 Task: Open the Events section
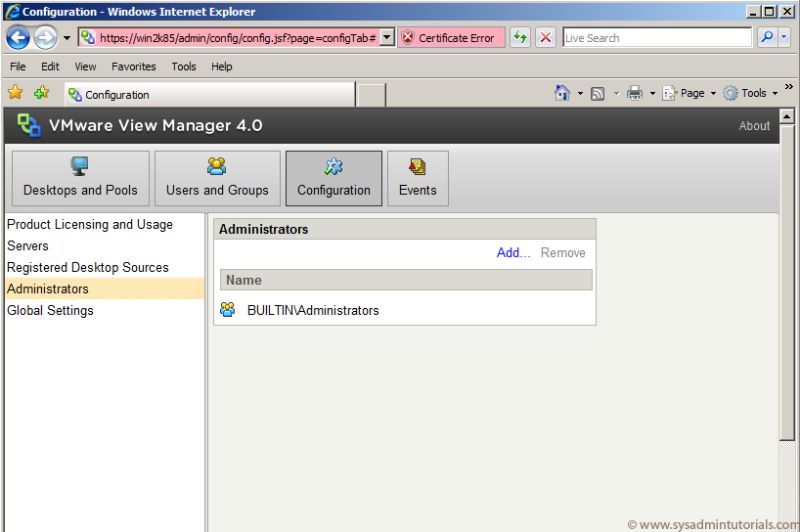pyautogui.click(x=418, y=179)
